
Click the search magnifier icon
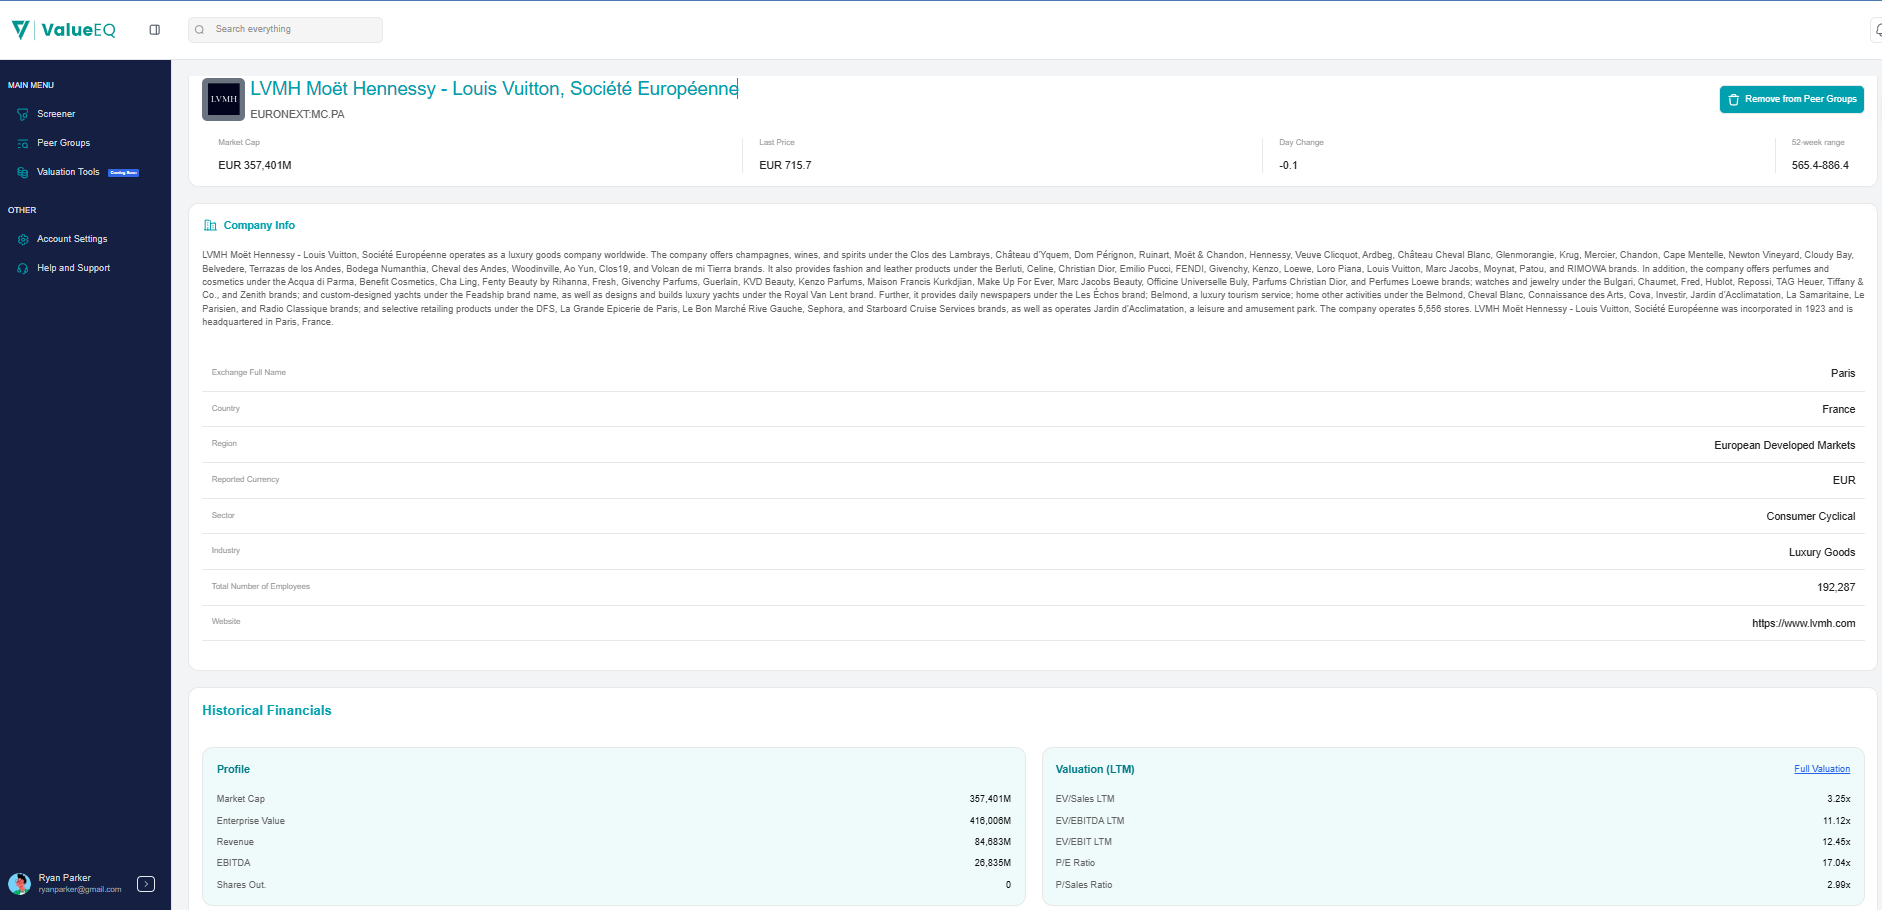point(200,30)
